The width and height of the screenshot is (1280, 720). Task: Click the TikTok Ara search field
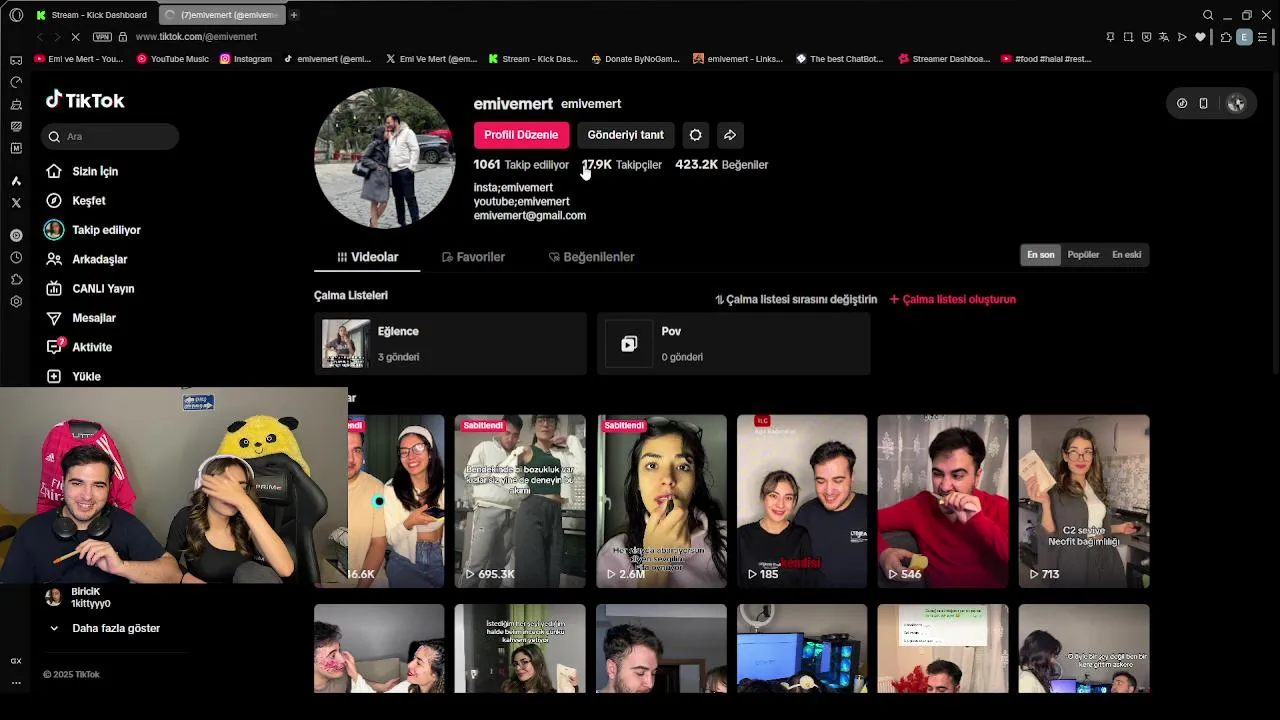pos(110,137)
